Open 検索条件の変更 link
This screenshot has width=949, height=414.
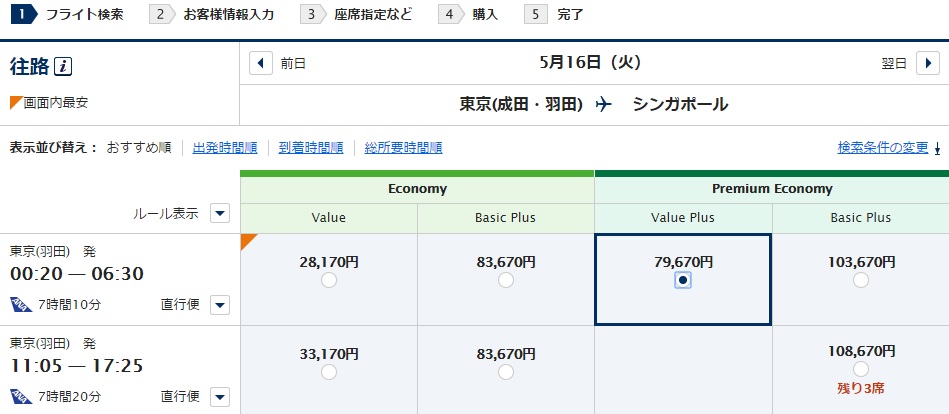click(882, 147)
